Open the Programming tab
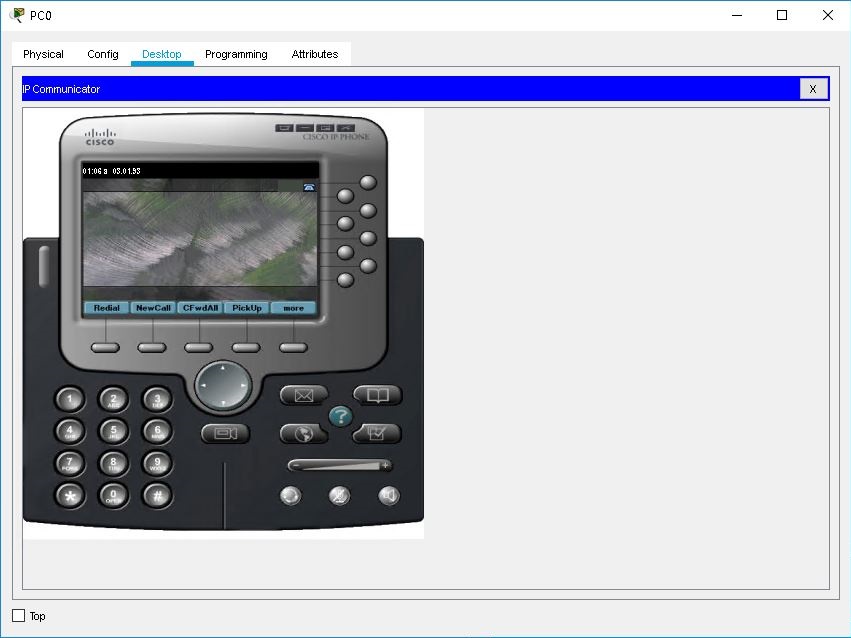This screenshot has height=638, width=851. (235, 54)
